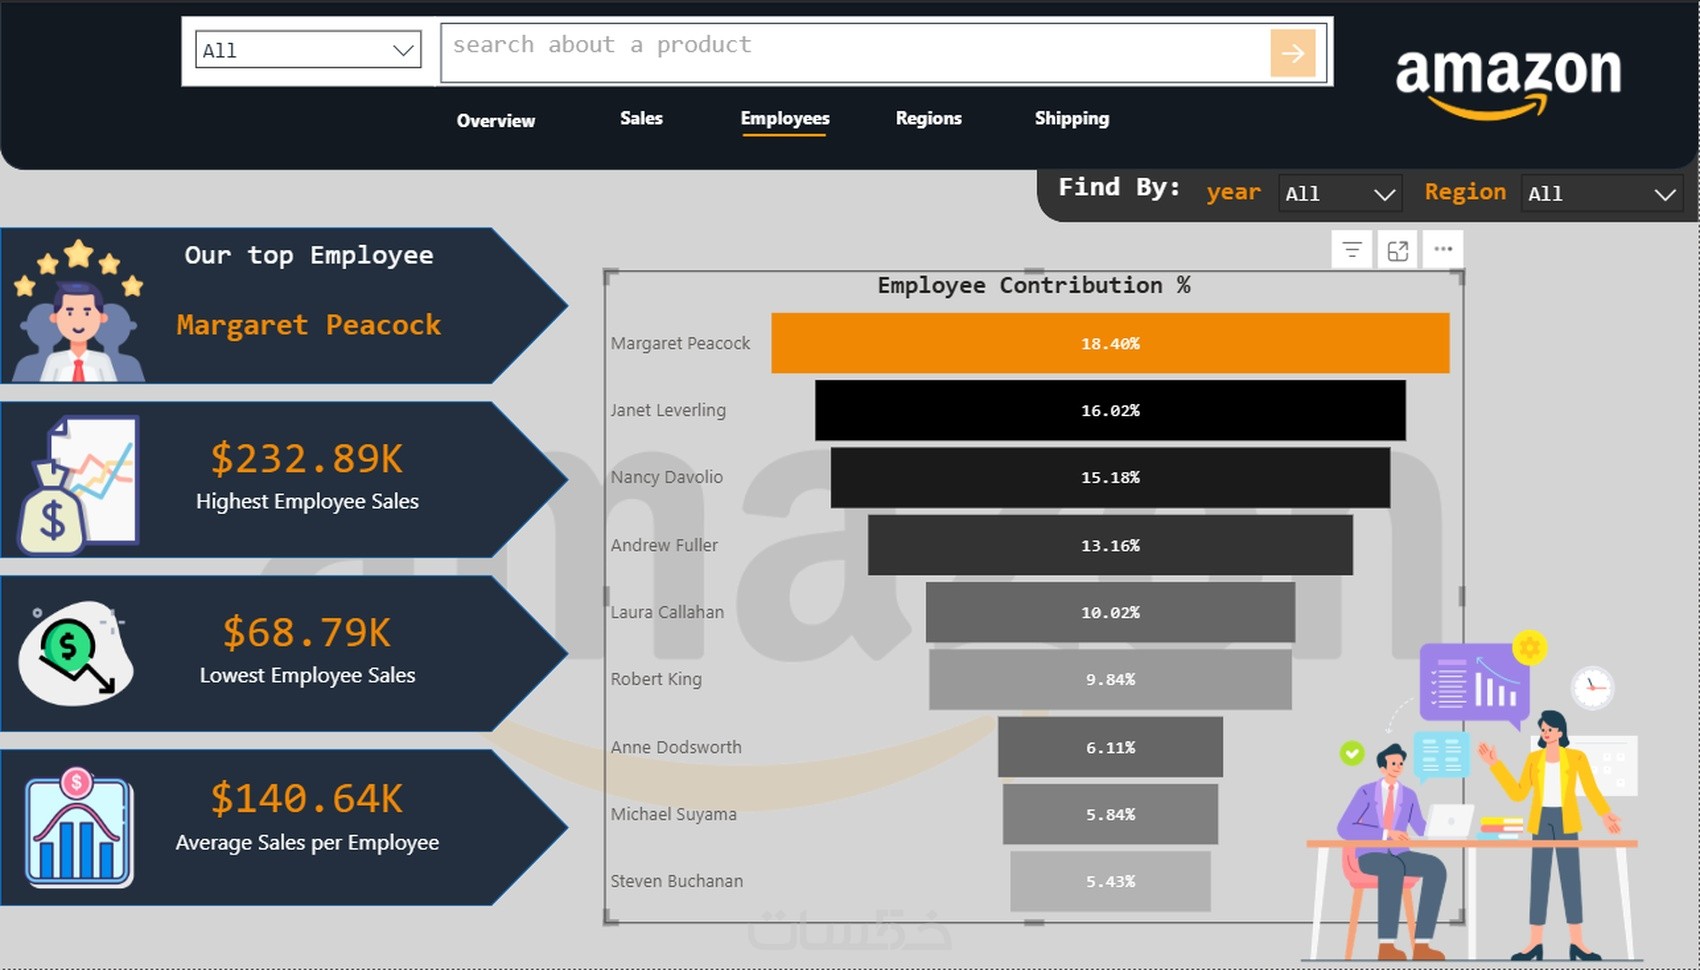The width and height of the screenshot is (1700, 970).
Task: Click the bar chart Average Sales icon
Action: 79,827
